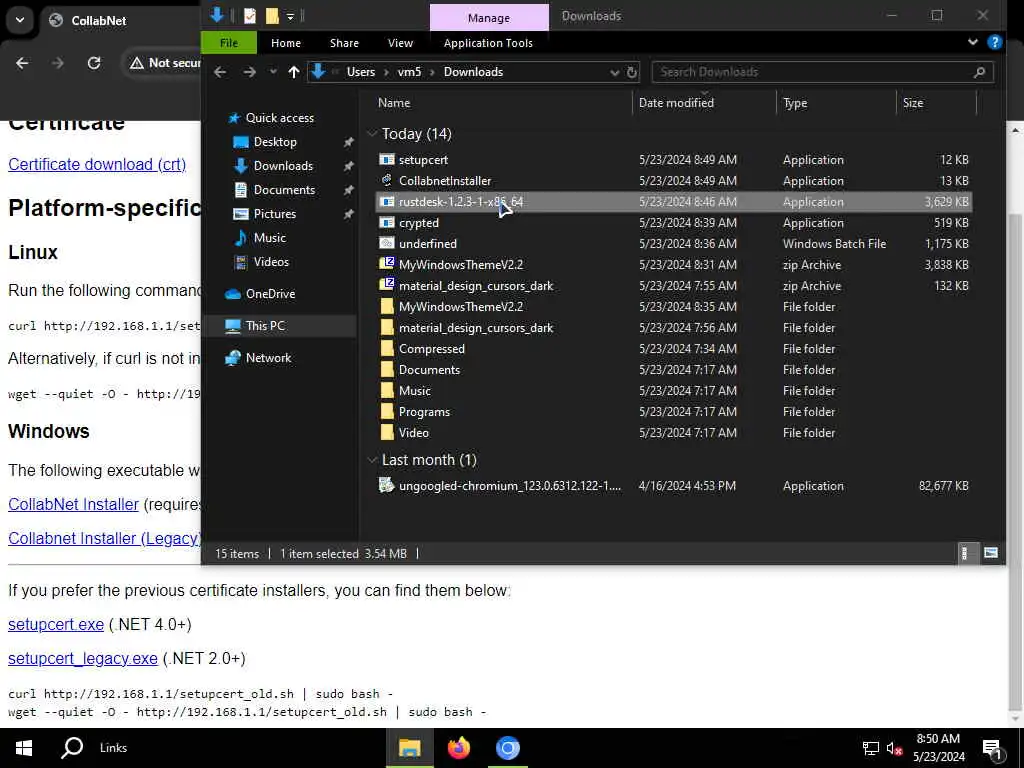The height and width of the screenshot is (768, 1024).
Task: Open the notification center icon
Action: [x=992, y=748]
